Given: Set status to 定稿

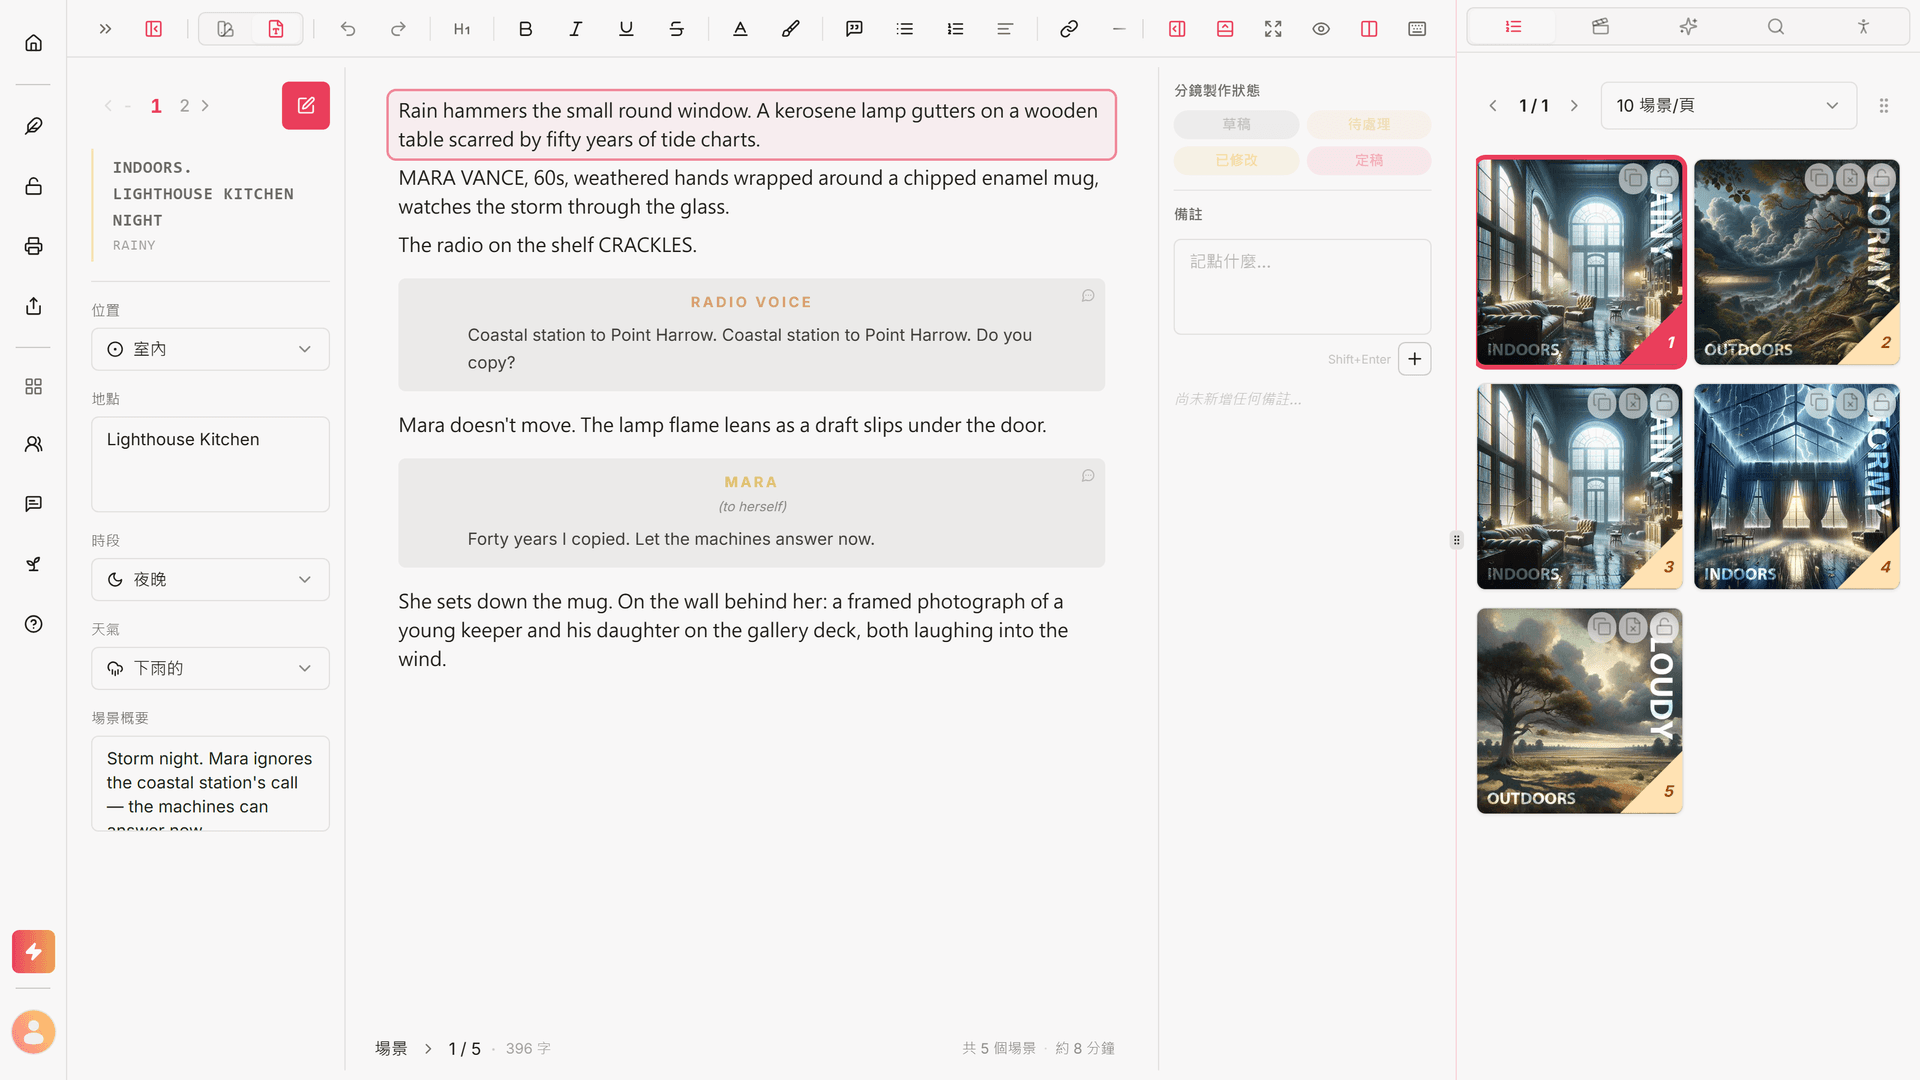Looking at the screenshot, I should 1368,160.
